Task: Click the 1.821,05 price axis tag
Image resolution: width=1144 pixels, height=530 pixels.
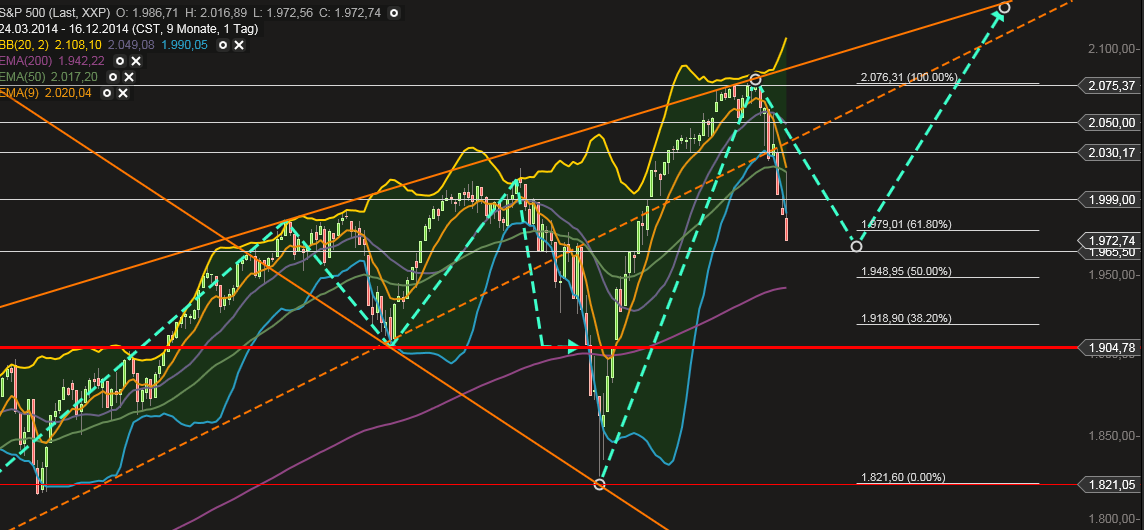Action: pyautogui.click(x=1108, y=484)
